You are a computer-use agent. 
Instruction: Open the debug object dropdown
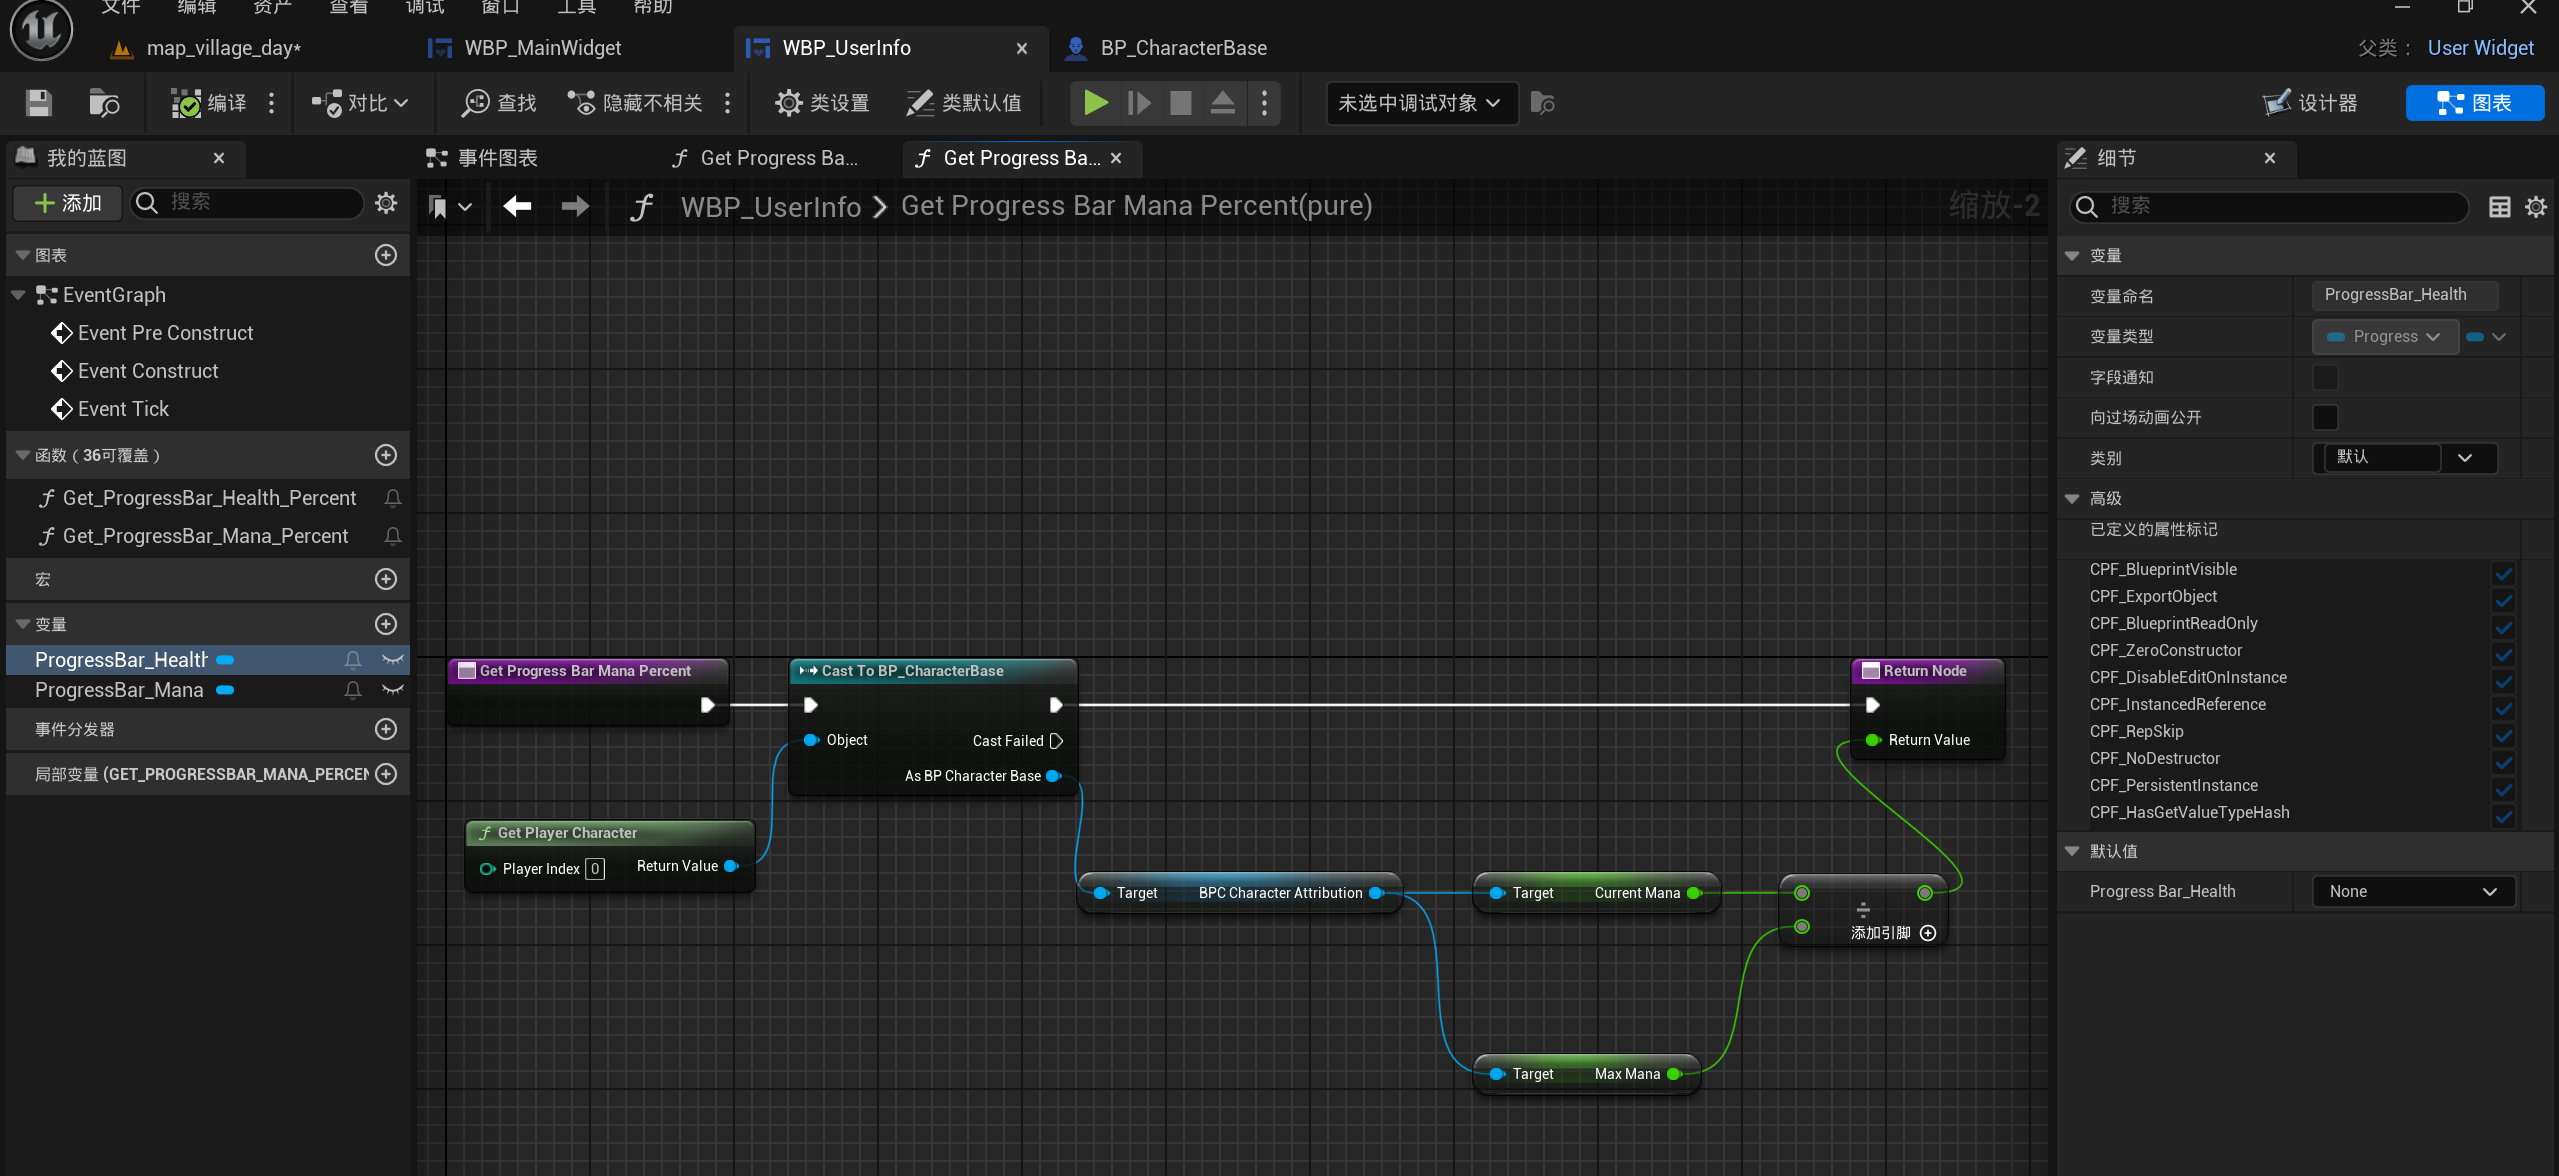(1420, 103)
